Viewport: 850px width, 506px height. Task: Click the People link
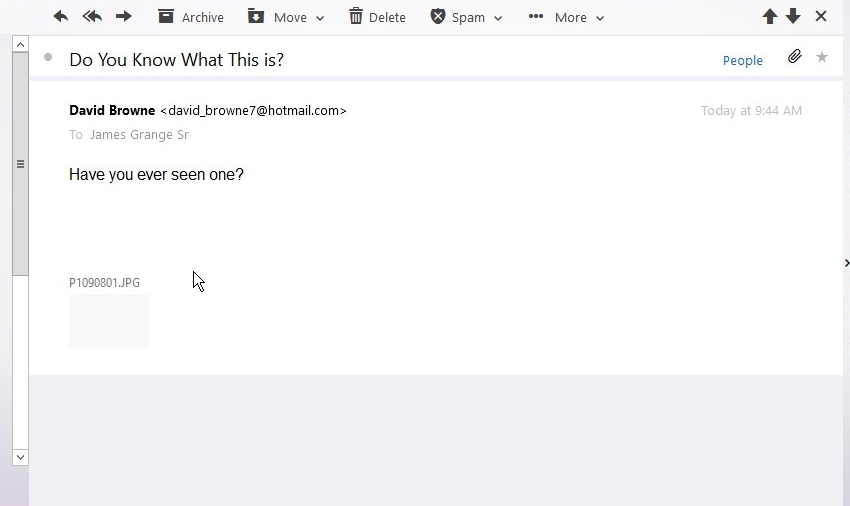[x=743, y=60]
